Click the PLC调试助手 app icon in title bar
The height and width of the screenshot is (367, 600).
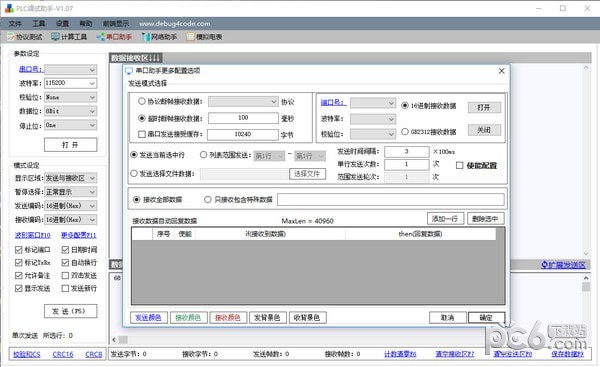click(x=9, y=8)
